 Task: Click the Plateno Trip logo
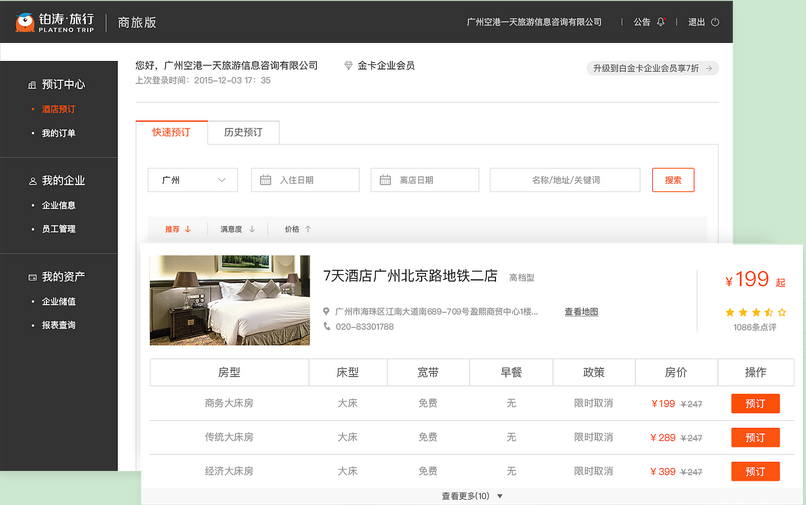54,23
